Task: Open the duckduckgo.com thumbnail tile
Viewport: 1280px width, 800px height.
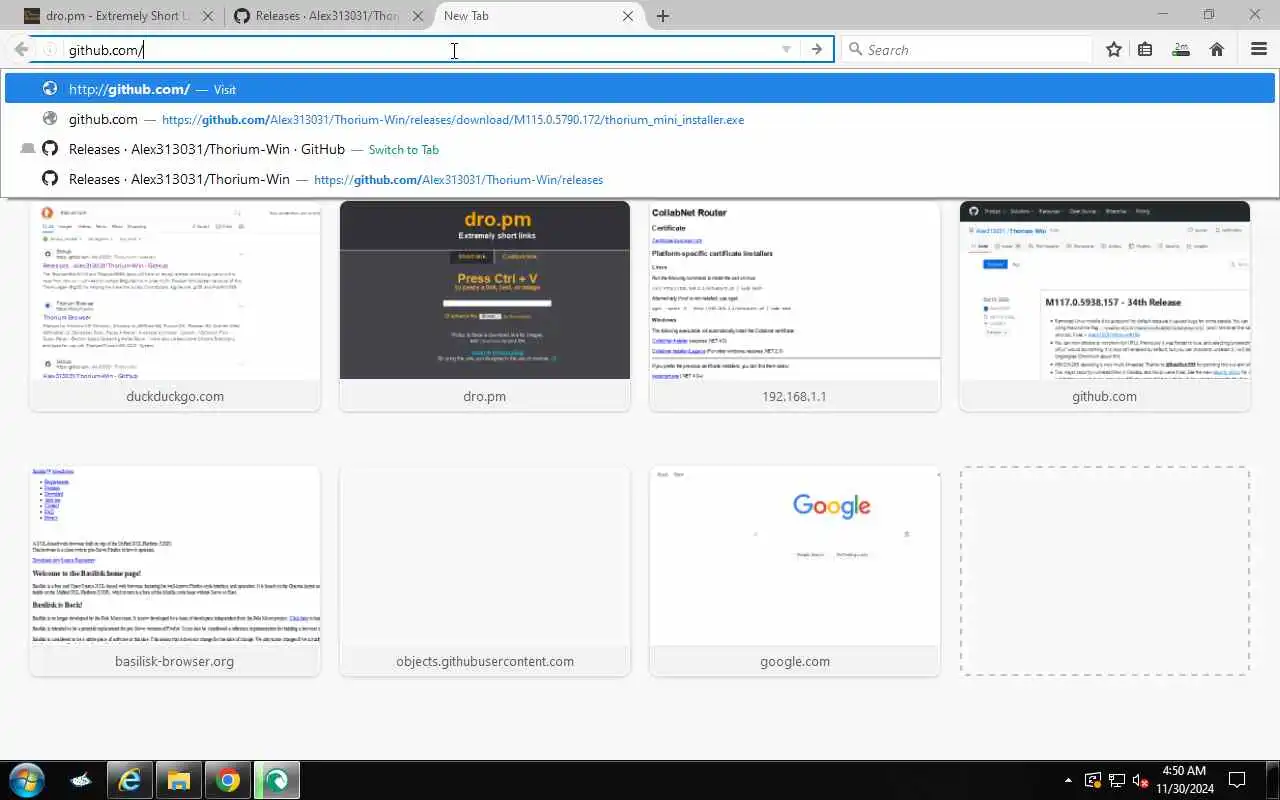Action: point(175,306)
